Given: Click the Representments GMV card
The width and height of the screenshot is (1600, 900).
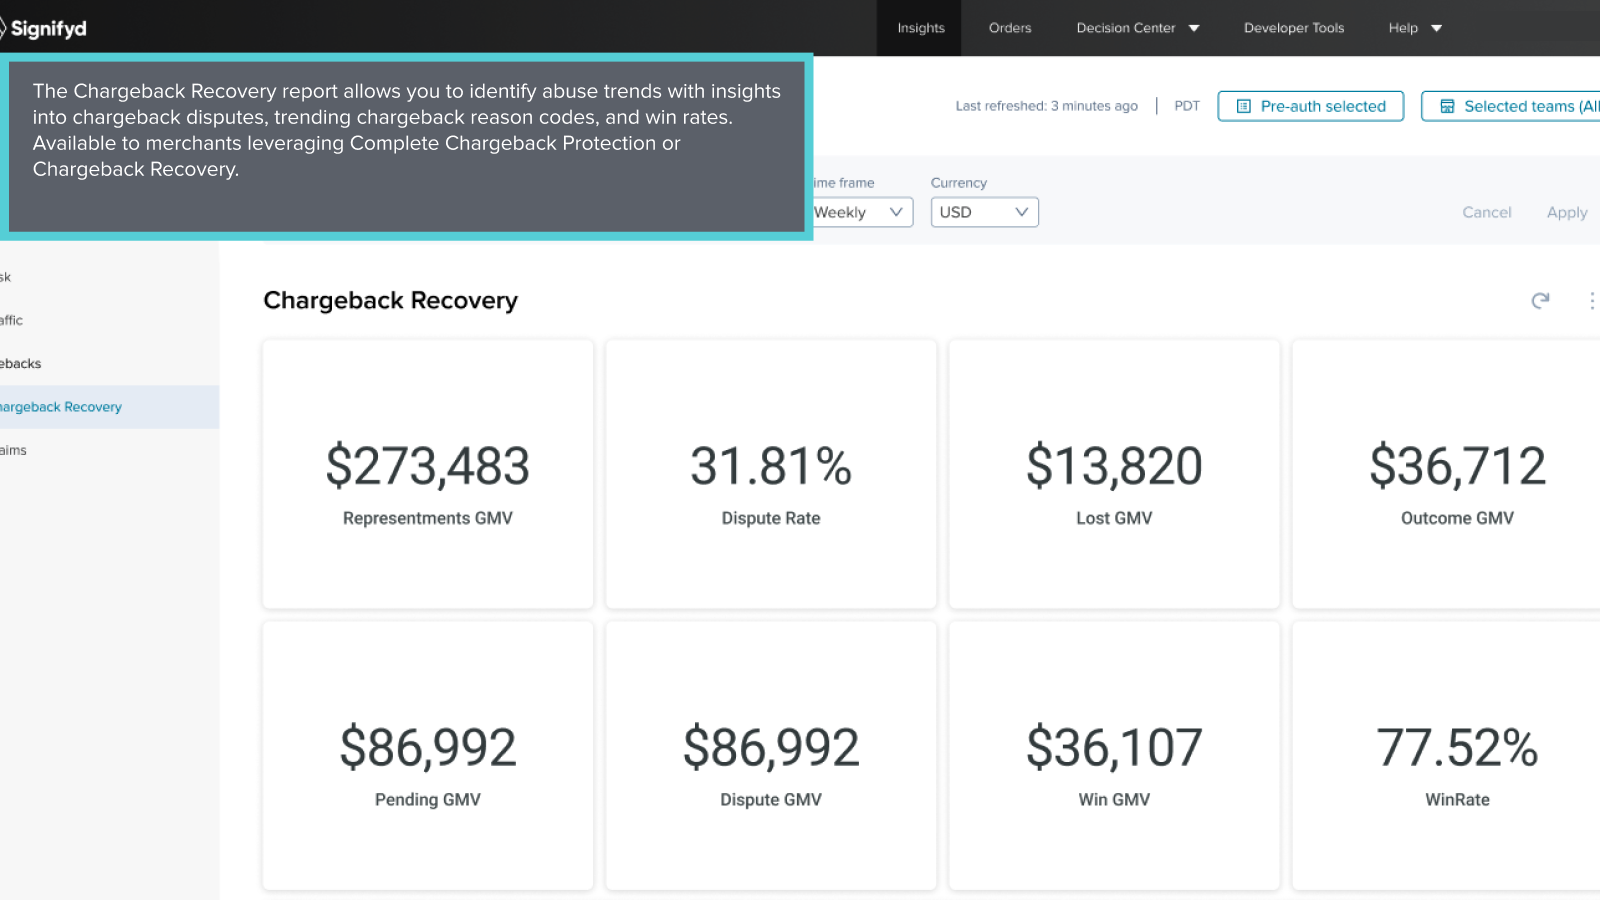Looking at the screenshot, I should (x=428, y=474).
